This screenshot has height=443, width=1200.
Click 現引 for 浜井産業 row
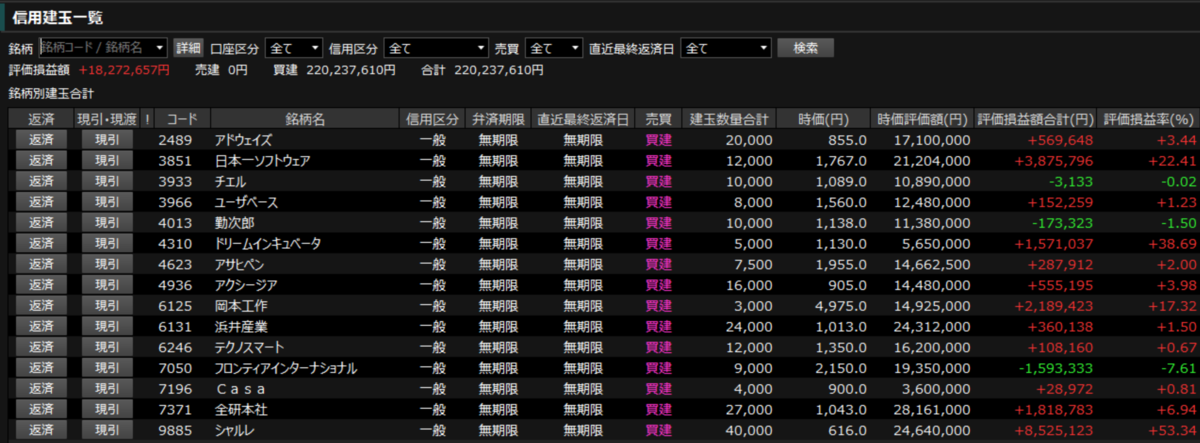pyautogui.click(x=107, y=326)
